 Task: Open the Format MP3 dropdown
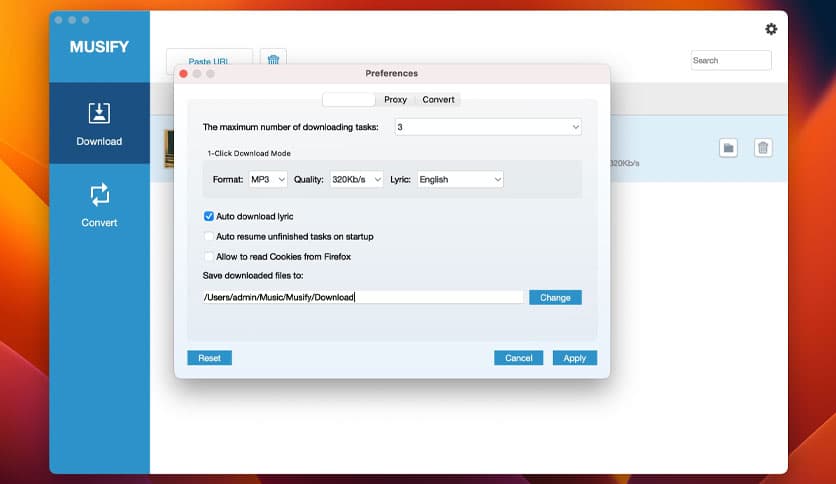click(267, 180)
